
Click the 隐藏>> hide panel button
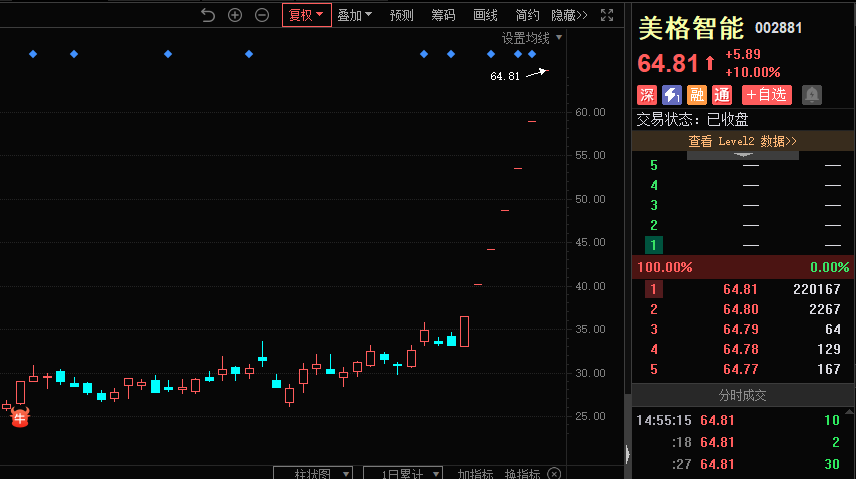click(x=569, y=15)
